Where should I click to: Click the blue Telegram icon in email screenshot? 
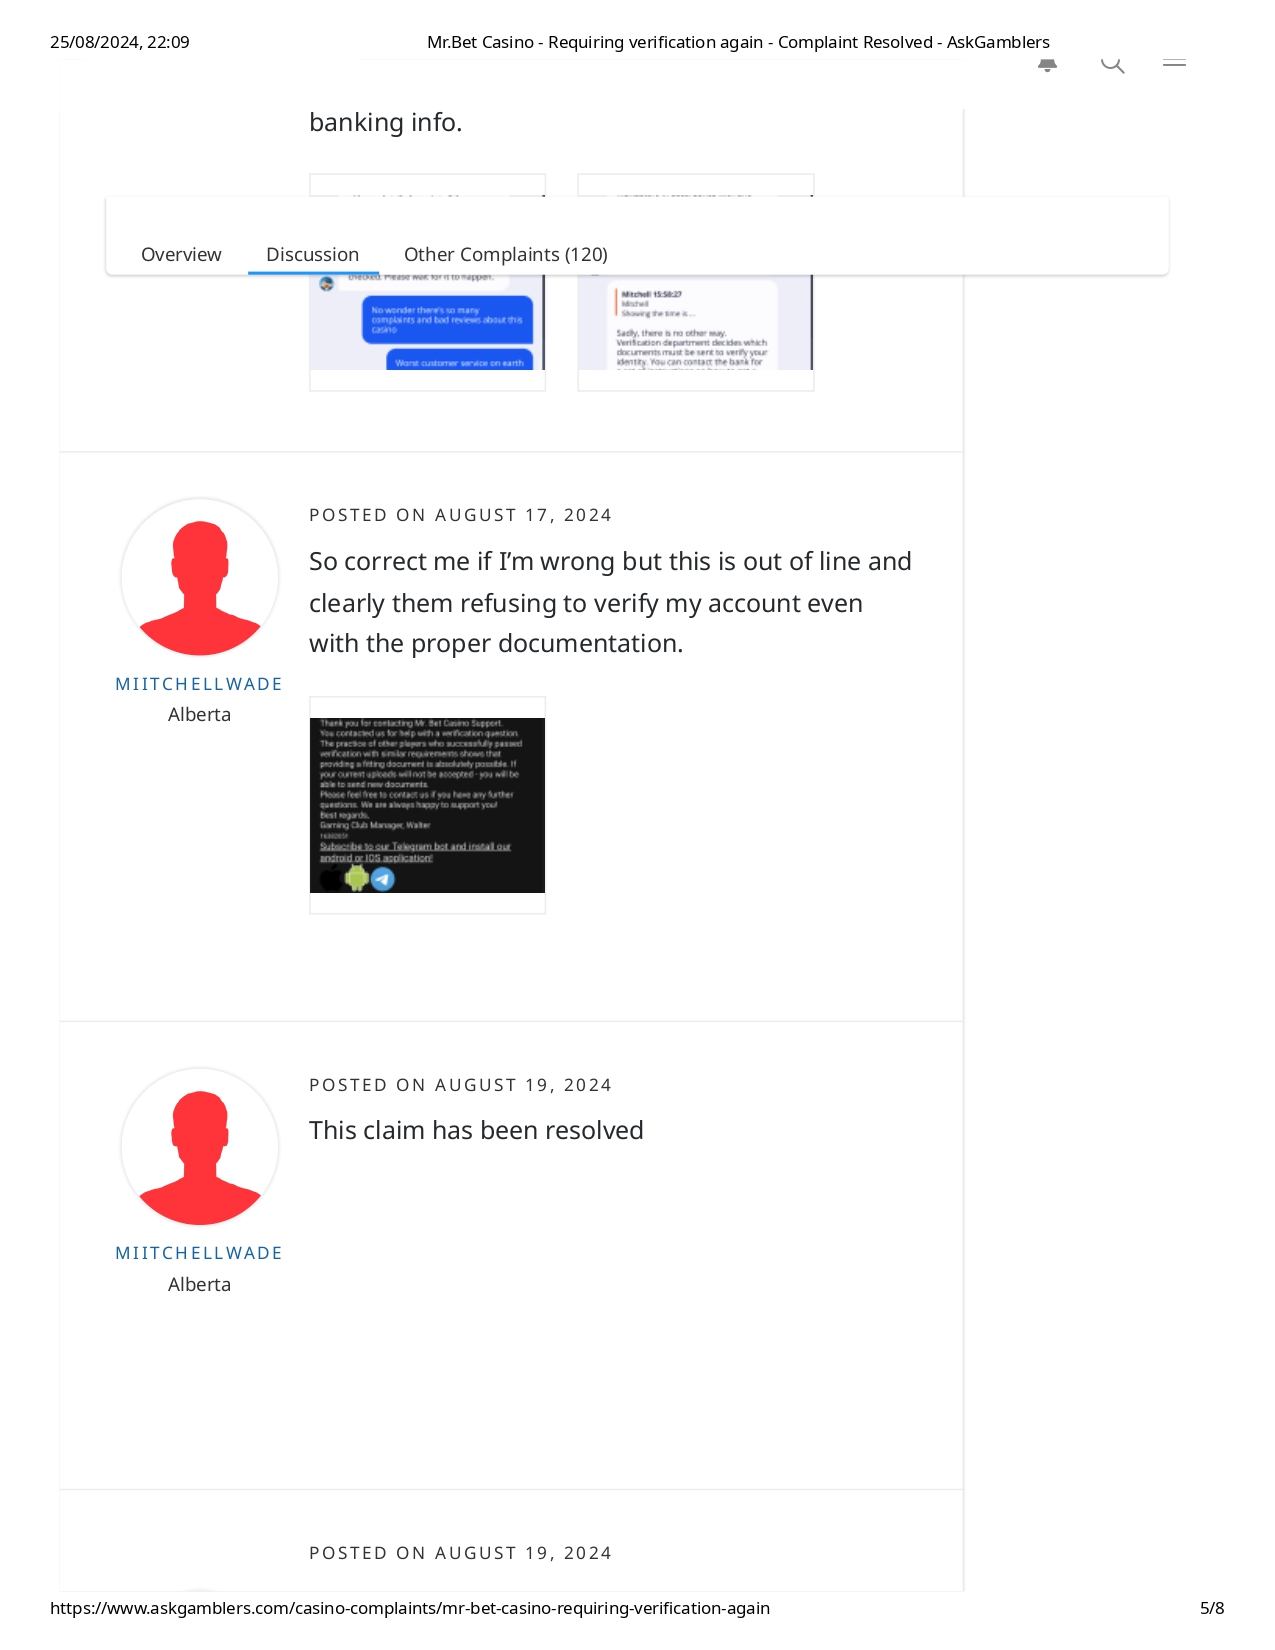(x=383, y=879)
